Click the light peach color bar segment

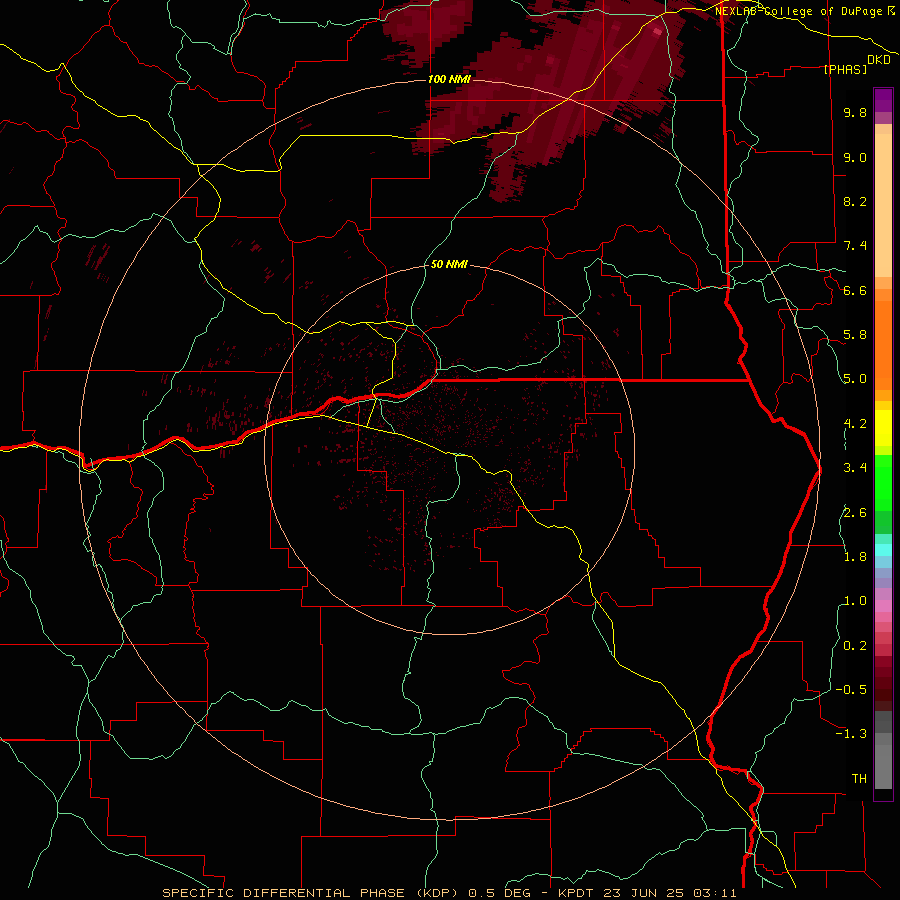point(883,207)
